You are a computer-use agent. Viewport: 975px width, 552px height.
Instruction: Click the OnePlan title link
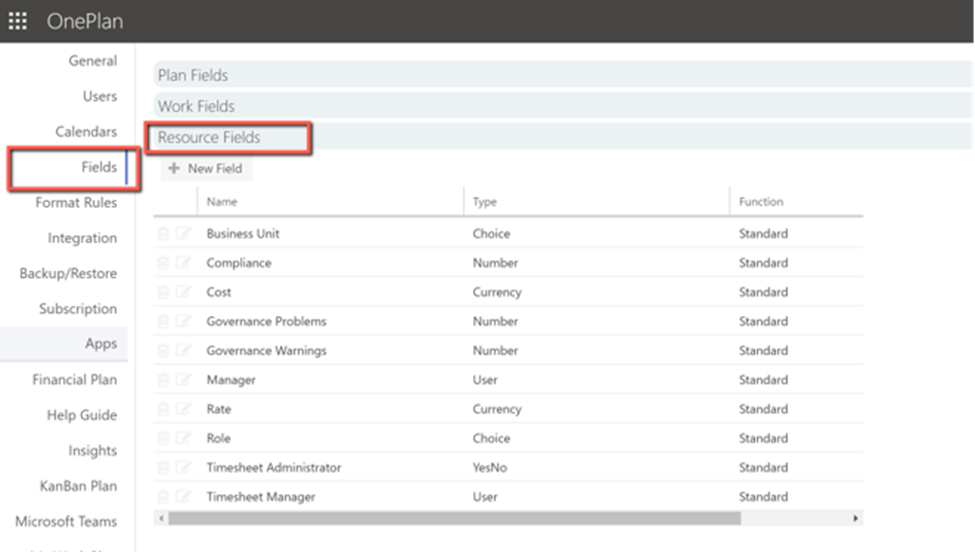pyautogui.click(x=85, y=21)
